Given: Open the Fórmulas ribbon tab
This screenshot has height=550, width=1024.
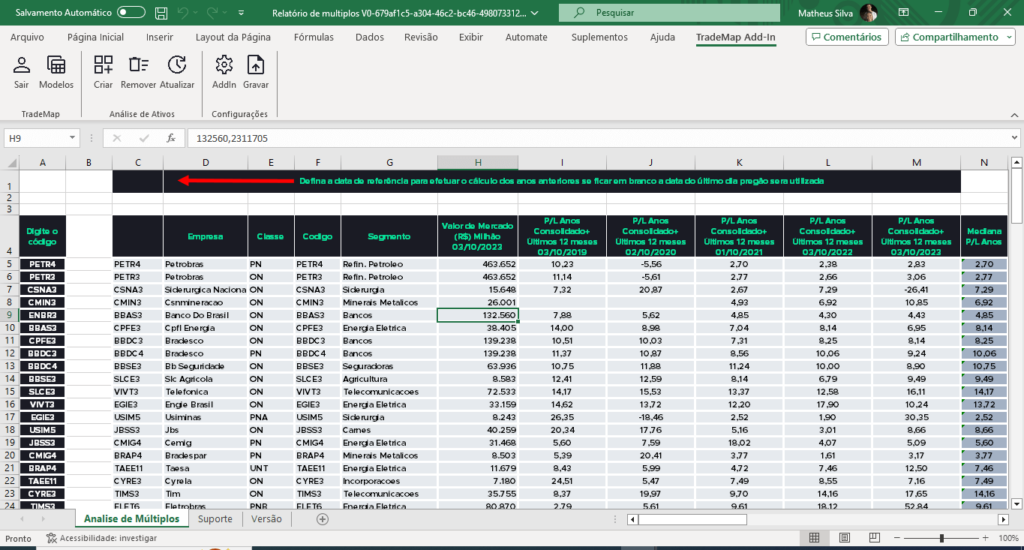Looking at the screenshot, I should point(313,37).
